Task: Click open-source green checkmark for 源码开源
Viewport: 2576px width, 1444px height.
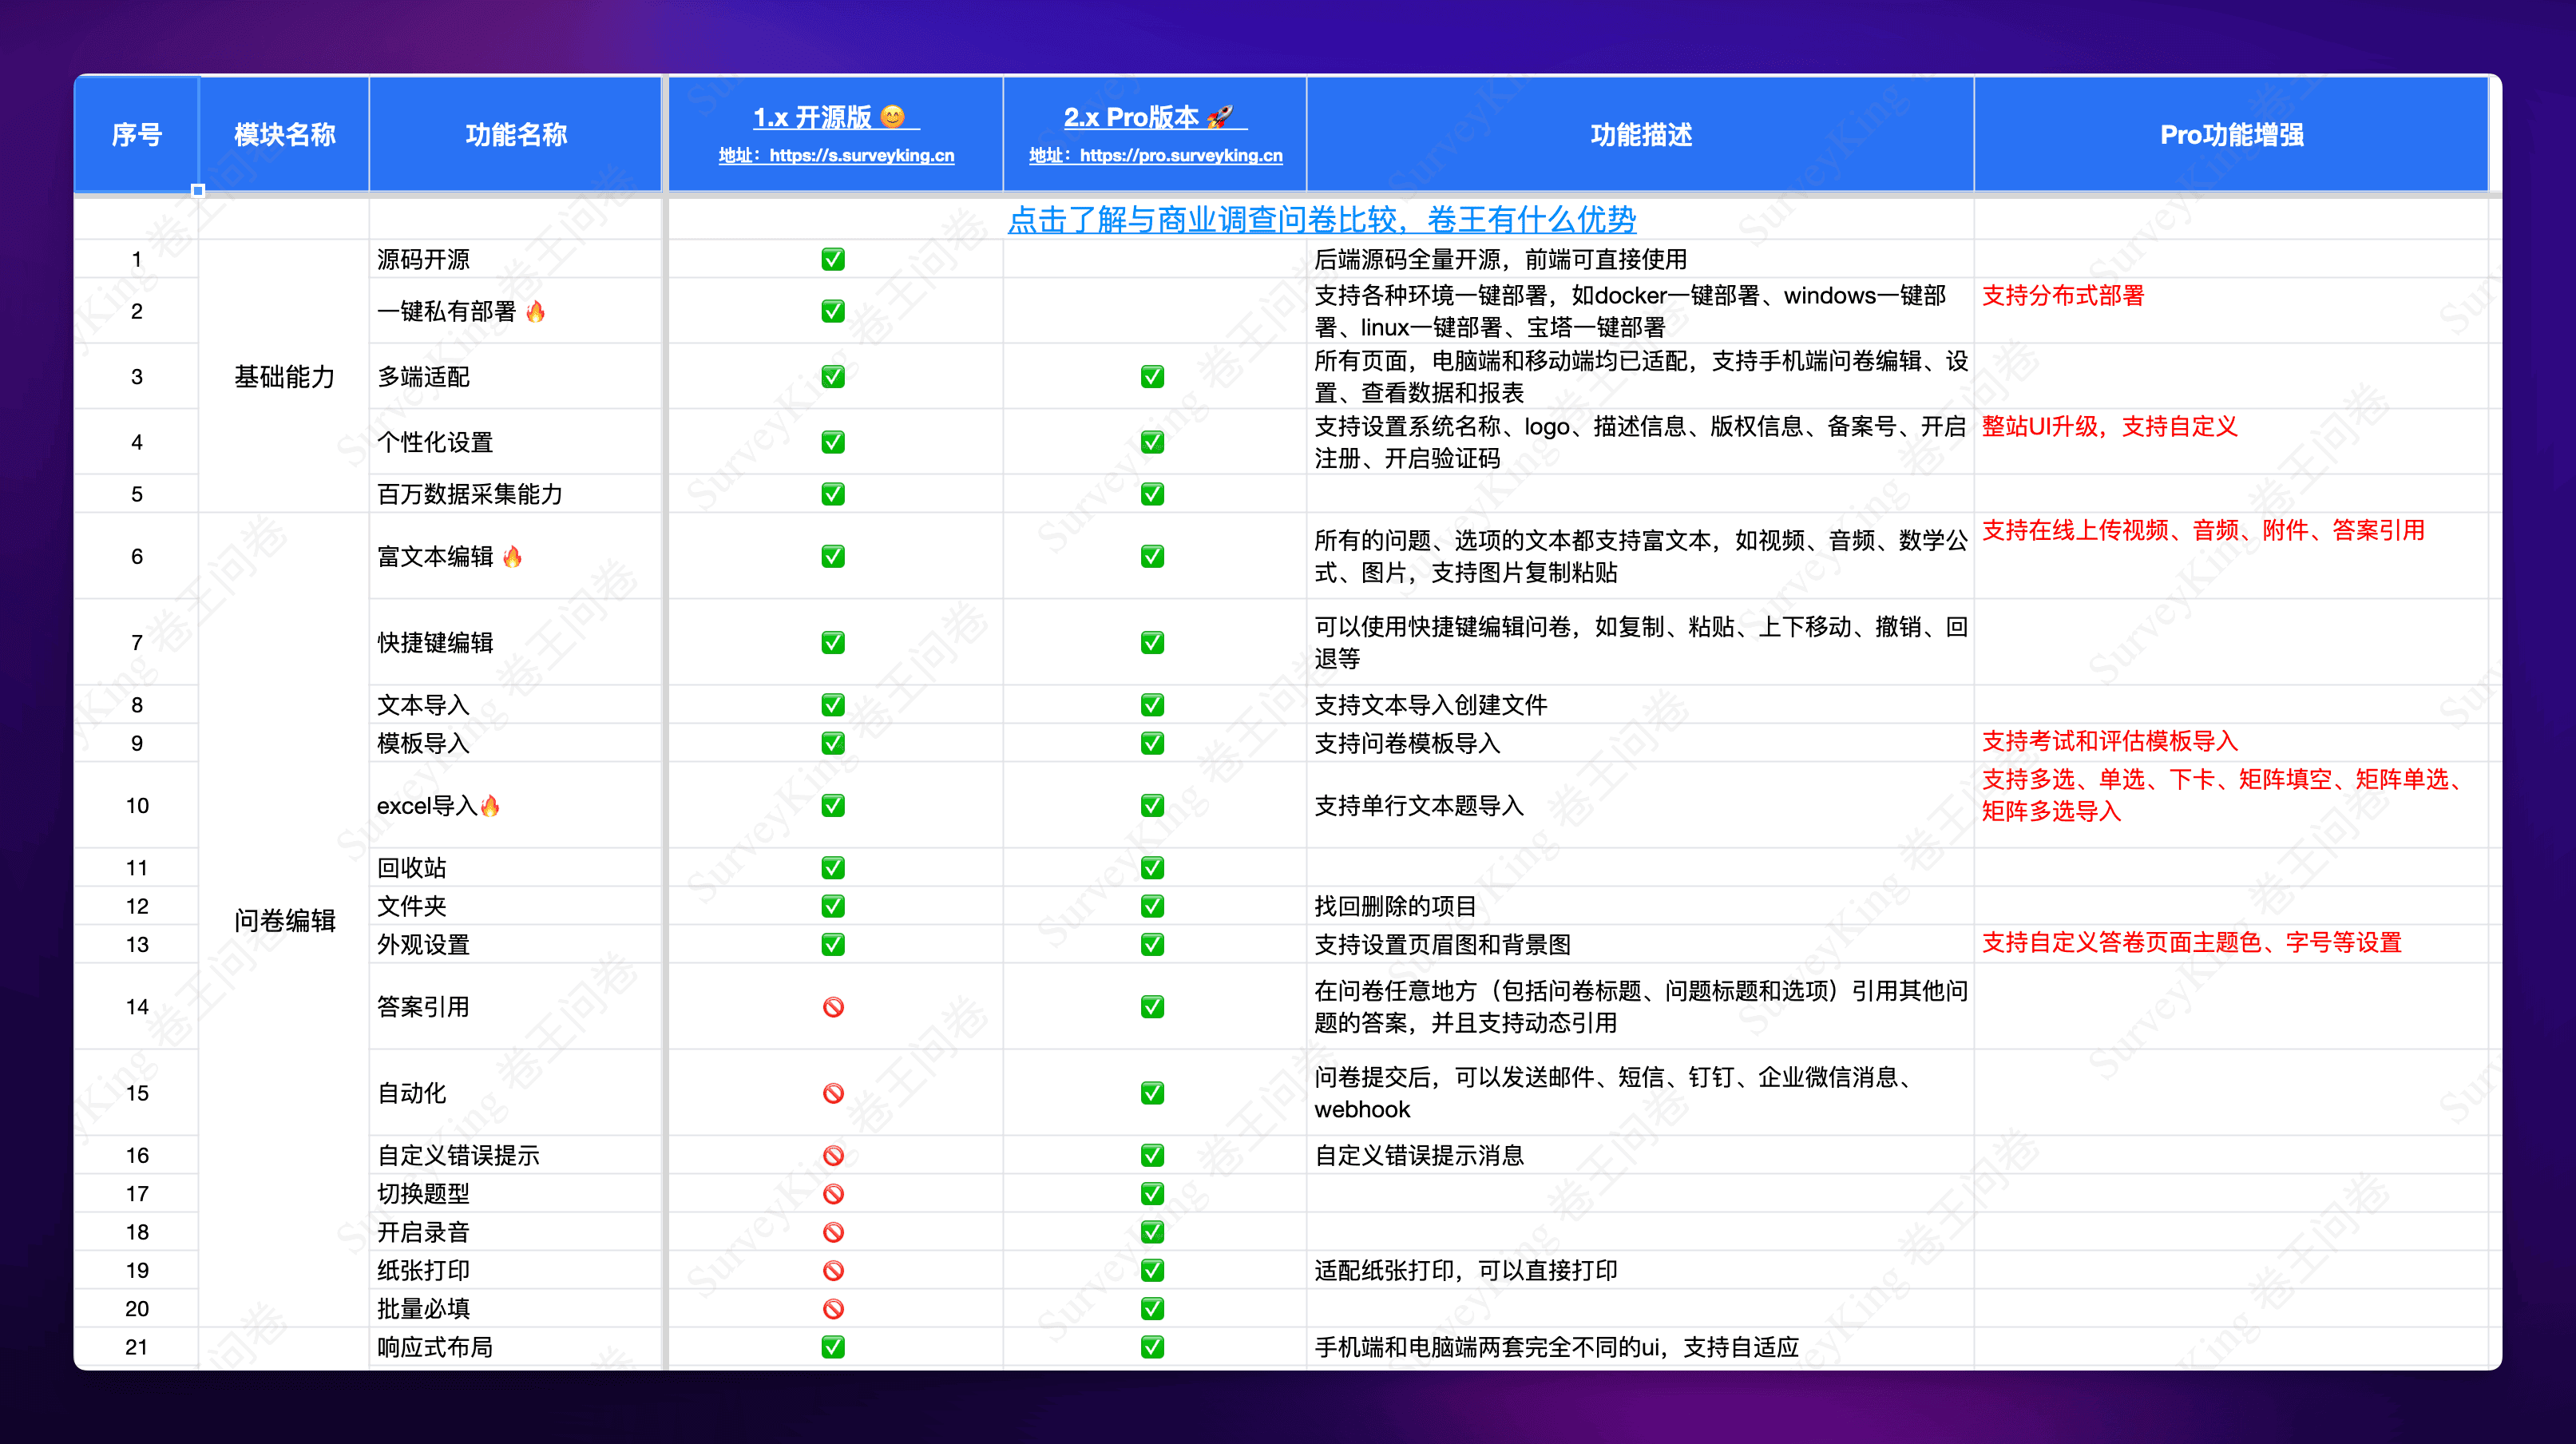Action: (x=833, y=260)
